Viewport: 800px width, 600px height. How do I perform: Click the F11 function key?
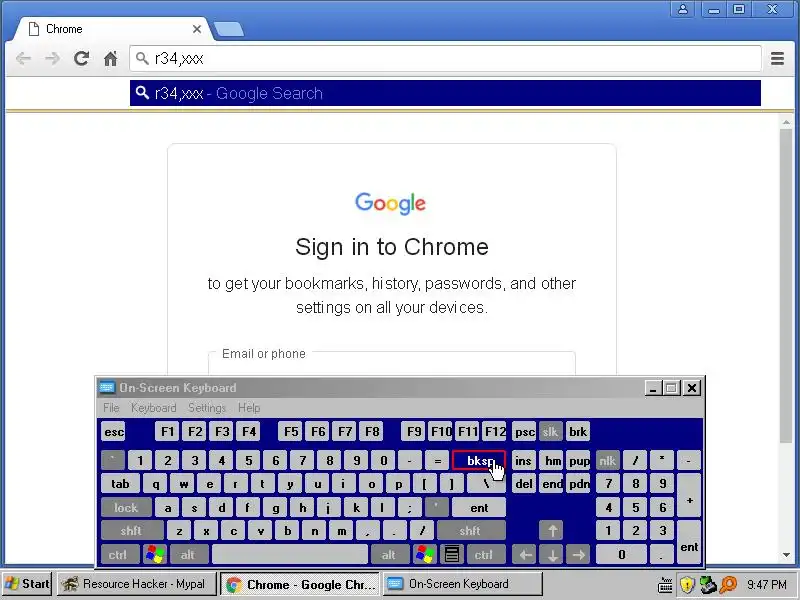467,432
